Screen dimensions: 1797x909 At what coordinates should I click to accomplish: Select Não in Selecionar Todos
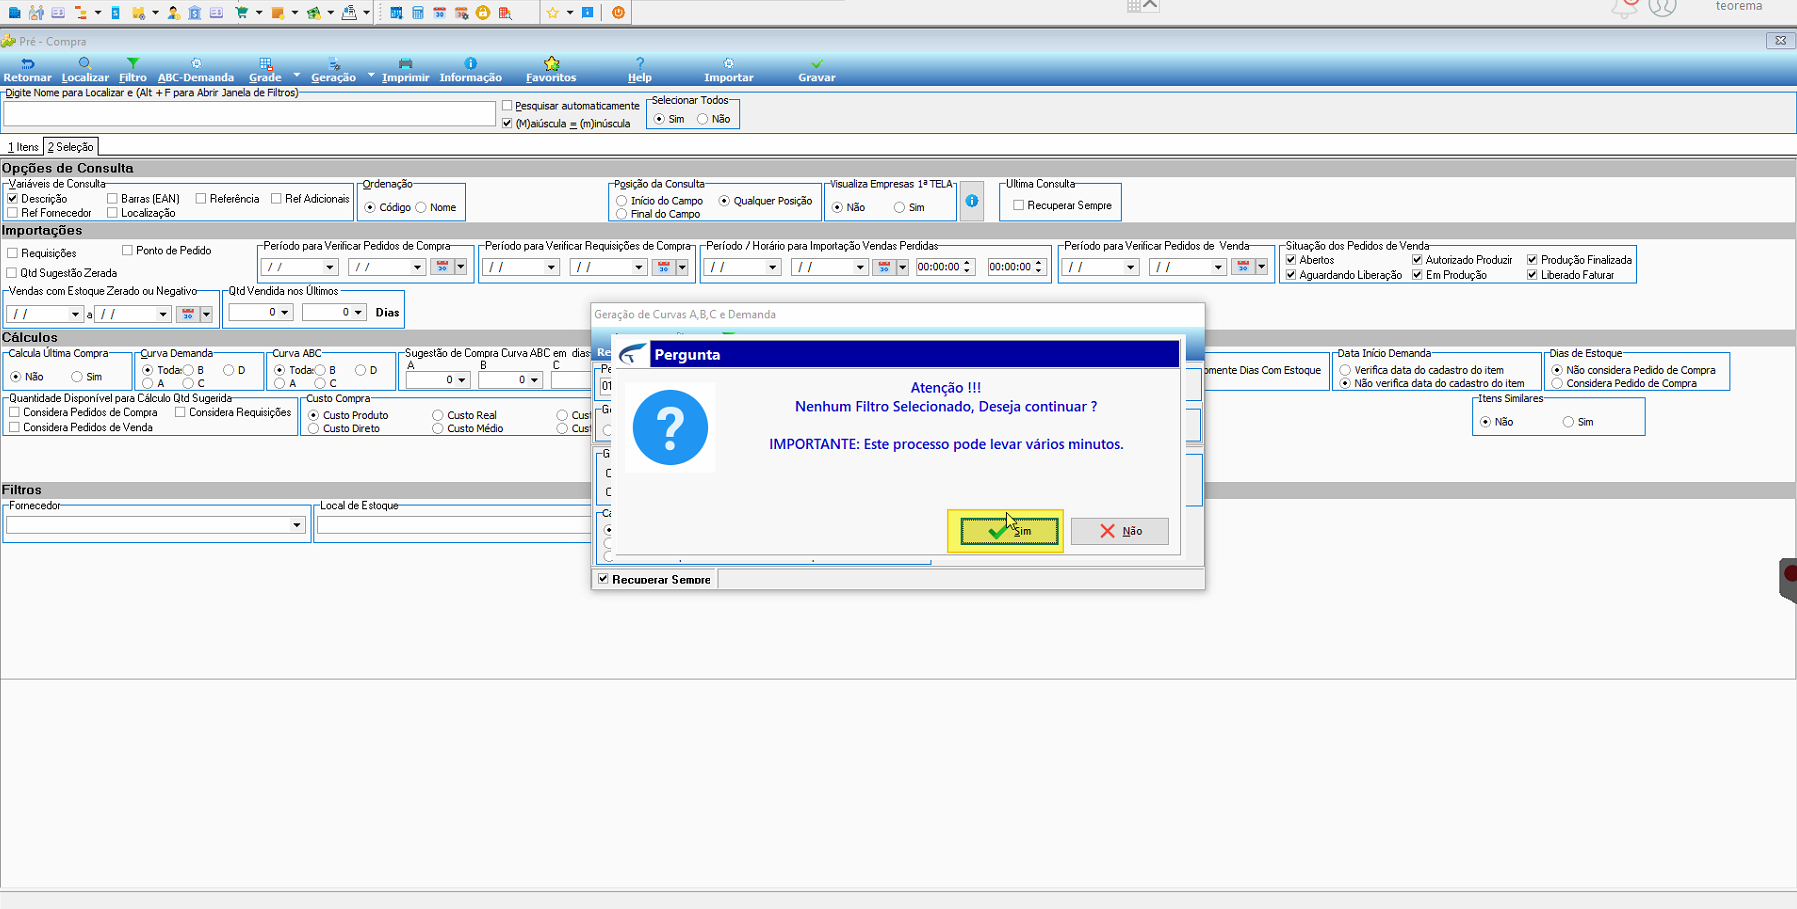tap(703, 119)
